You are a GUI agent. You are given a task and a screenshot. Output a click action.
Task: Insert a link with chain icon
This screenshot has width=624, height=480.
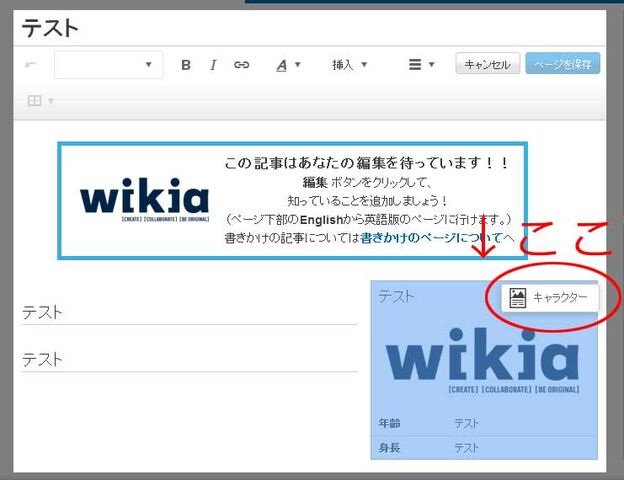pyautogui.click(x=242, y=64)
